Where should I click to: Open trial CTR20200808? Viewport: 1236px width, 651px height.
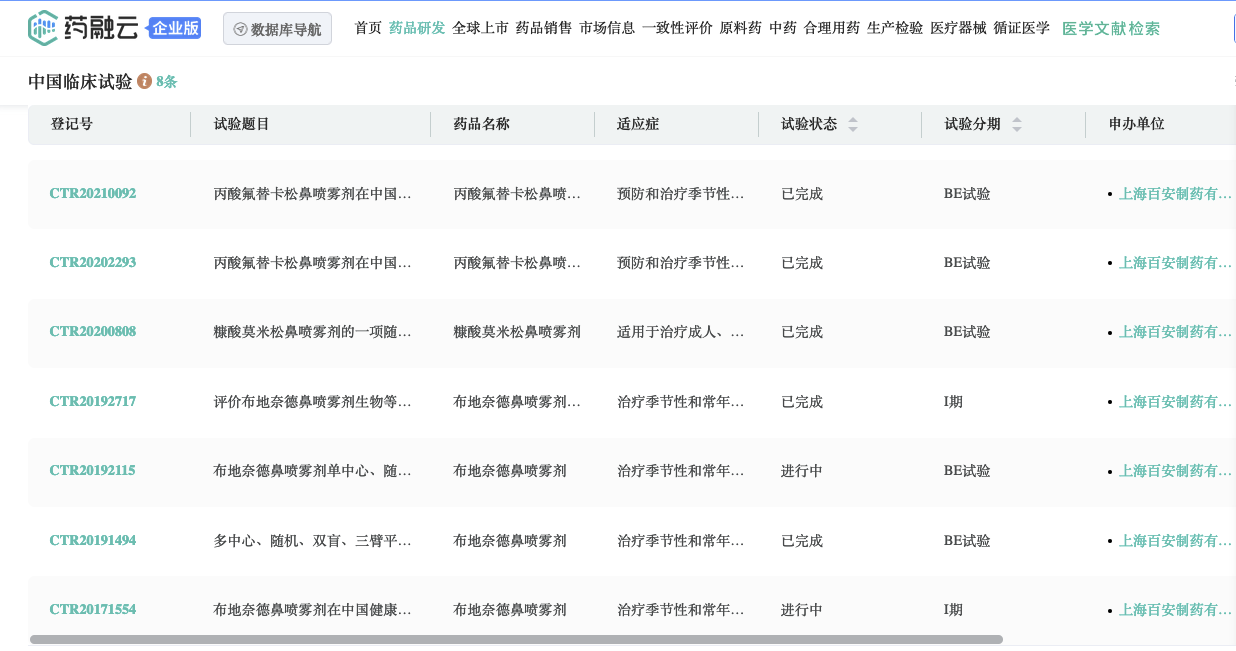93,331
